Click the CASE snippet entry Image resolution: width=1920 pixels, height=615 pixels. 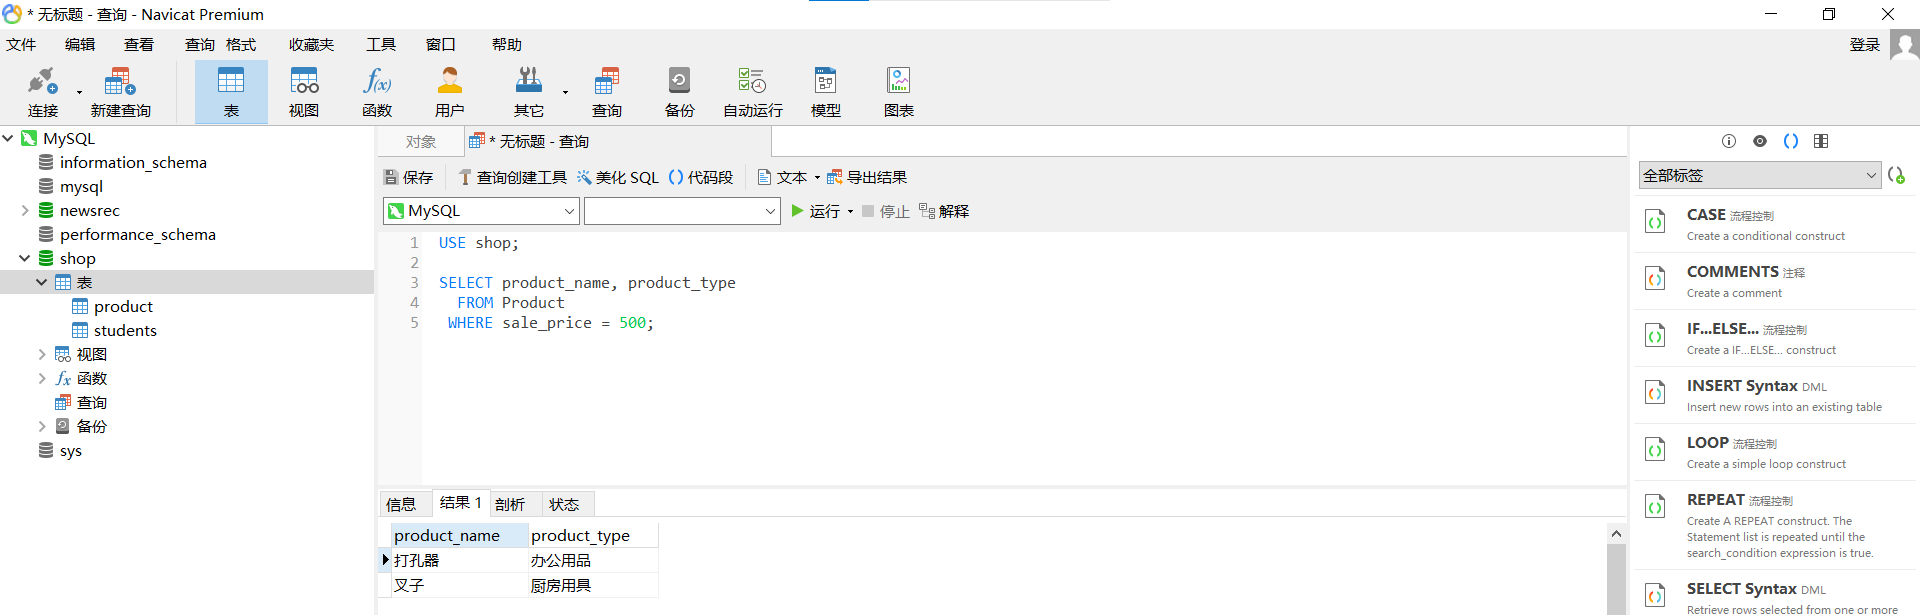[x=1776, y=224]
